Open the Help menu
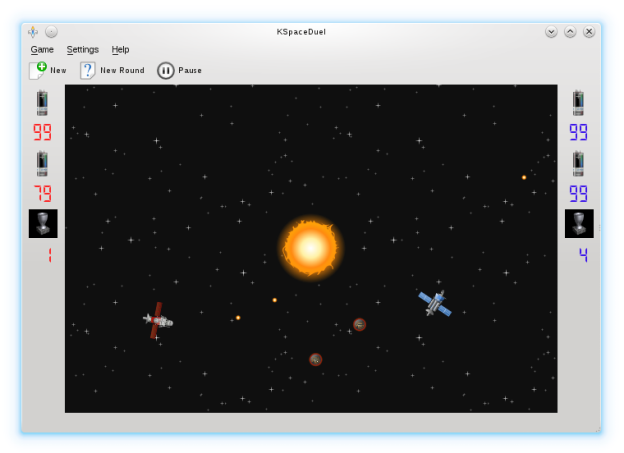Image resolution: width=624 pixels, height=453 pixels. pyautogui.click(x=120, y=49)
